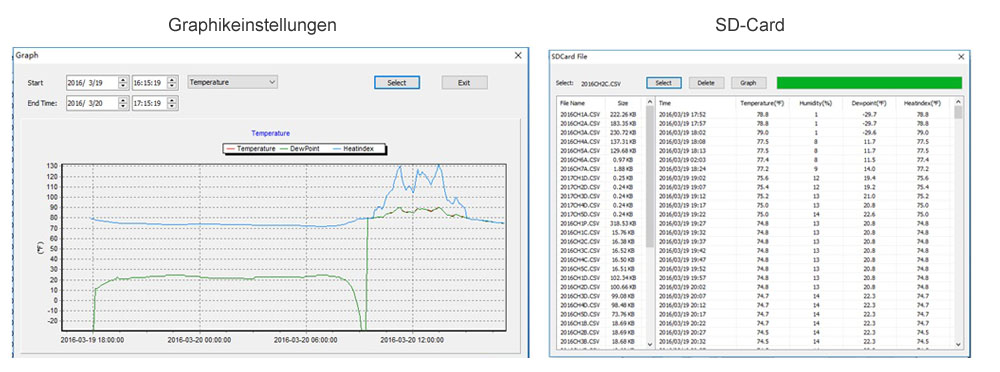Open the start date 2016/3/19 spinner

pyautogui.click(x=122, y=82)
